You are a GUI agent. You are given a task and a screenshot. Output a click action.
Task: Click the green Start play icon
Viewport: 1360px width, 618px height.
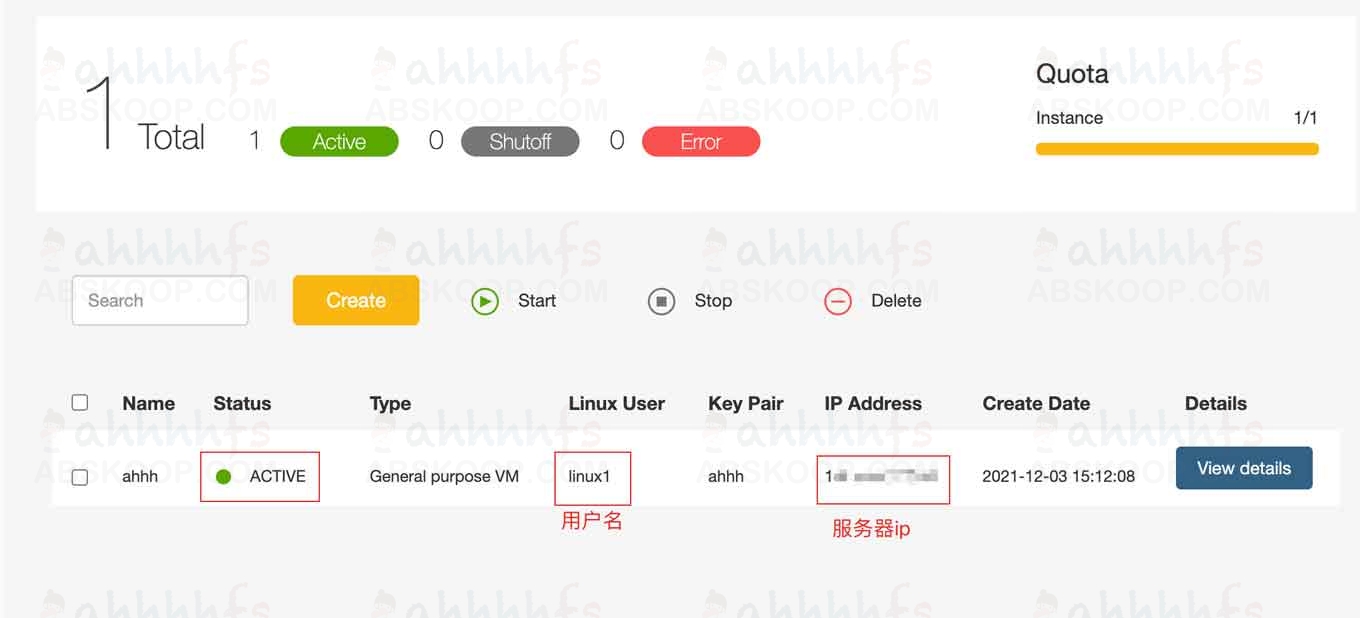pyautogui.click(x=485, y=301)
